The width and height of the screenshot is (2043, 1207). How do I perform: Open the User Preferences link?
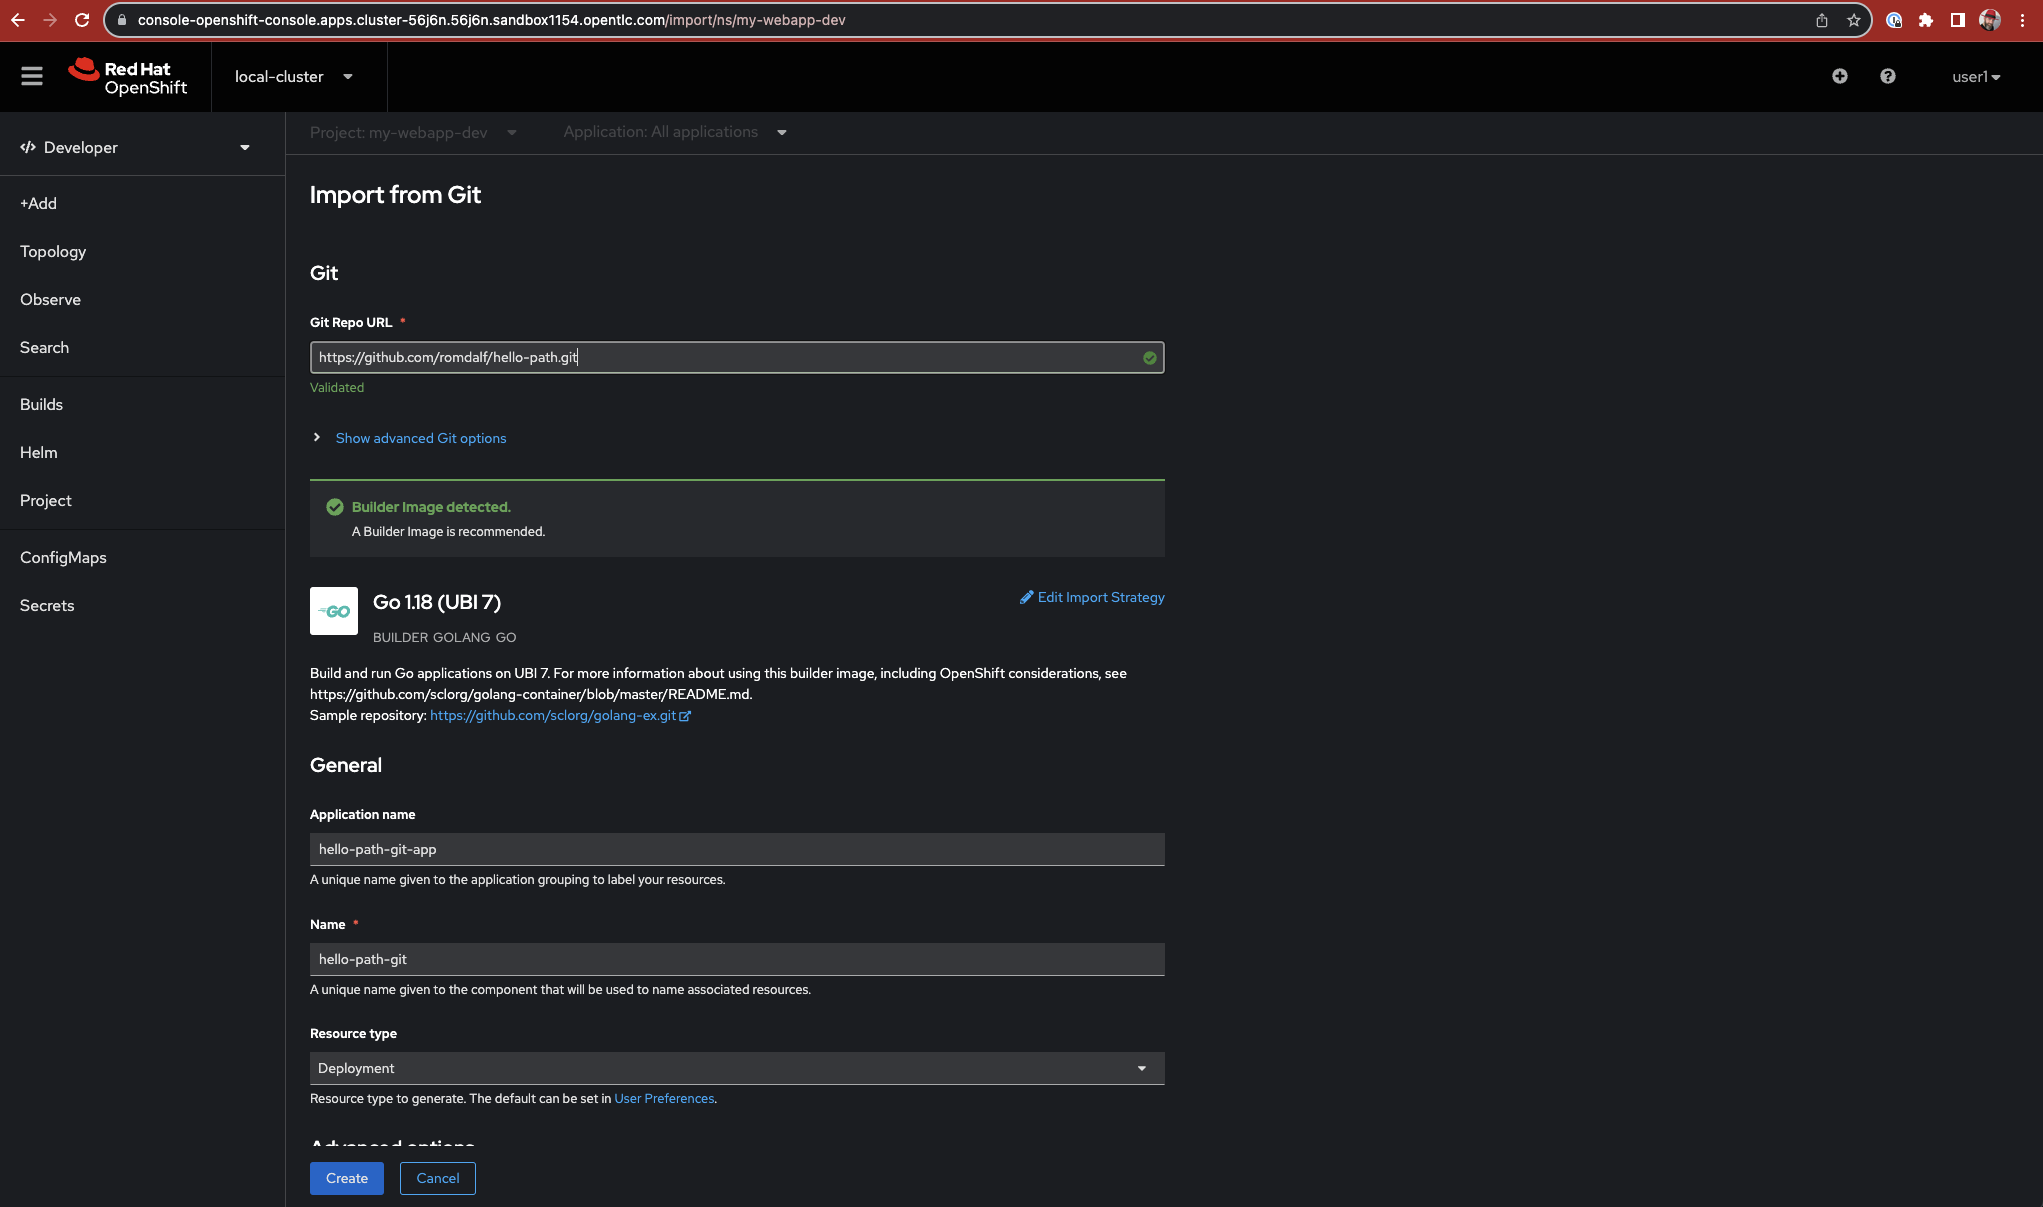tap(664, 1098)
